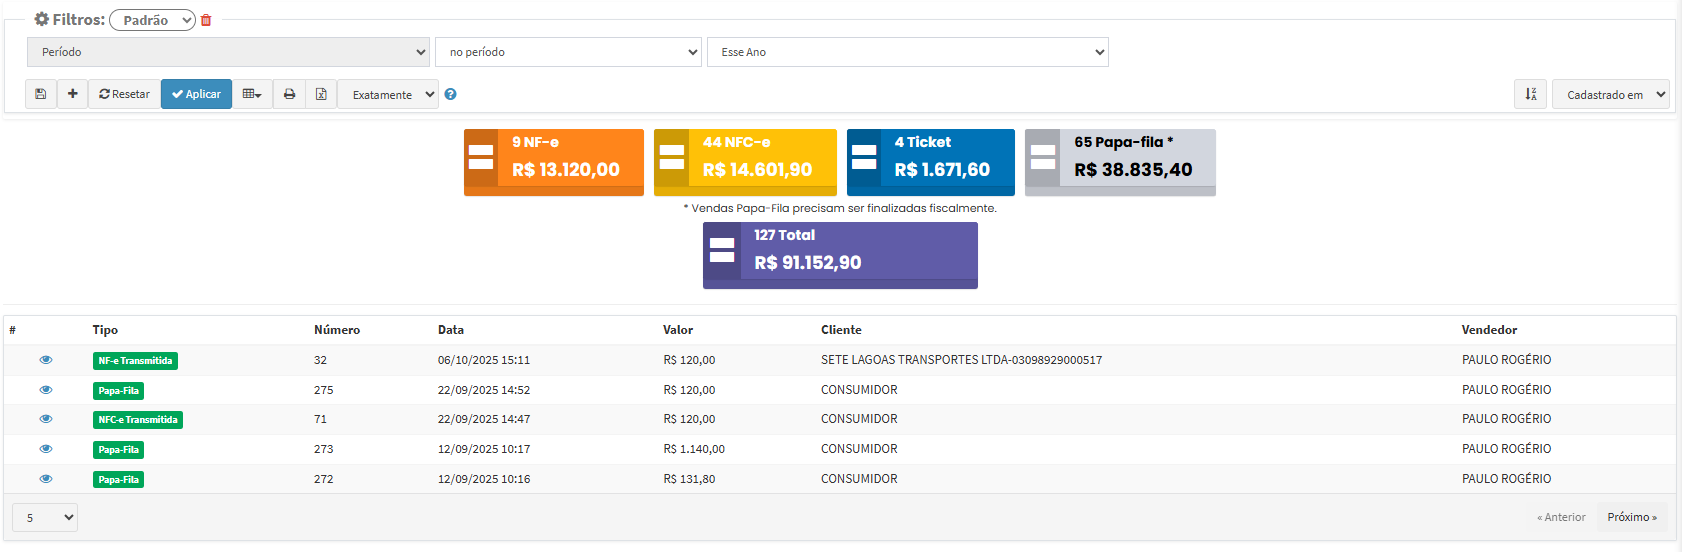
Task: Go to next page with Próximo
Action: coord(1631,517)
